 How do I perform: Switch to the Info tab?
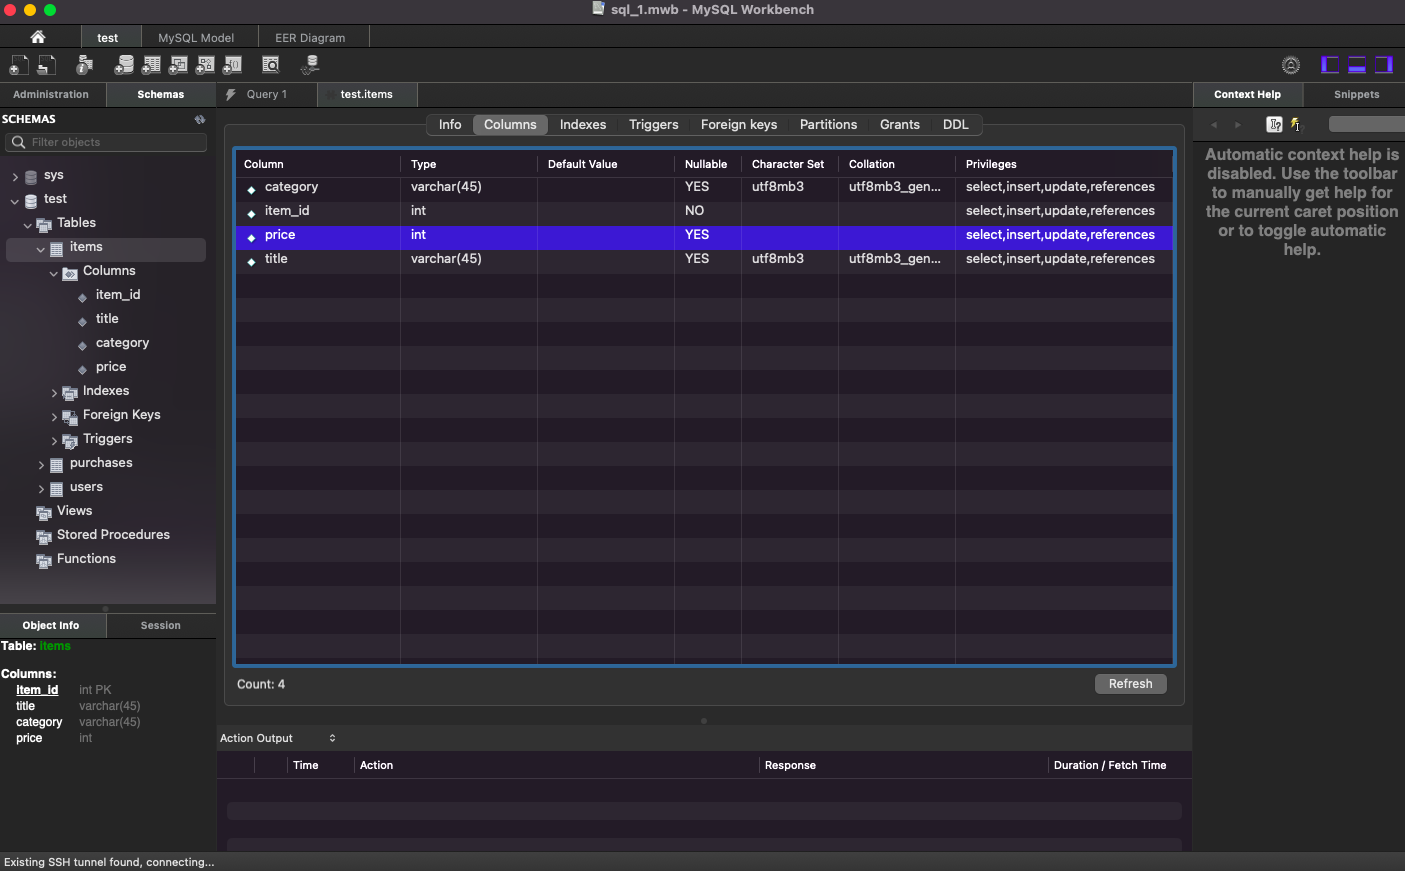pyautogui.click(x=450, y=125)
